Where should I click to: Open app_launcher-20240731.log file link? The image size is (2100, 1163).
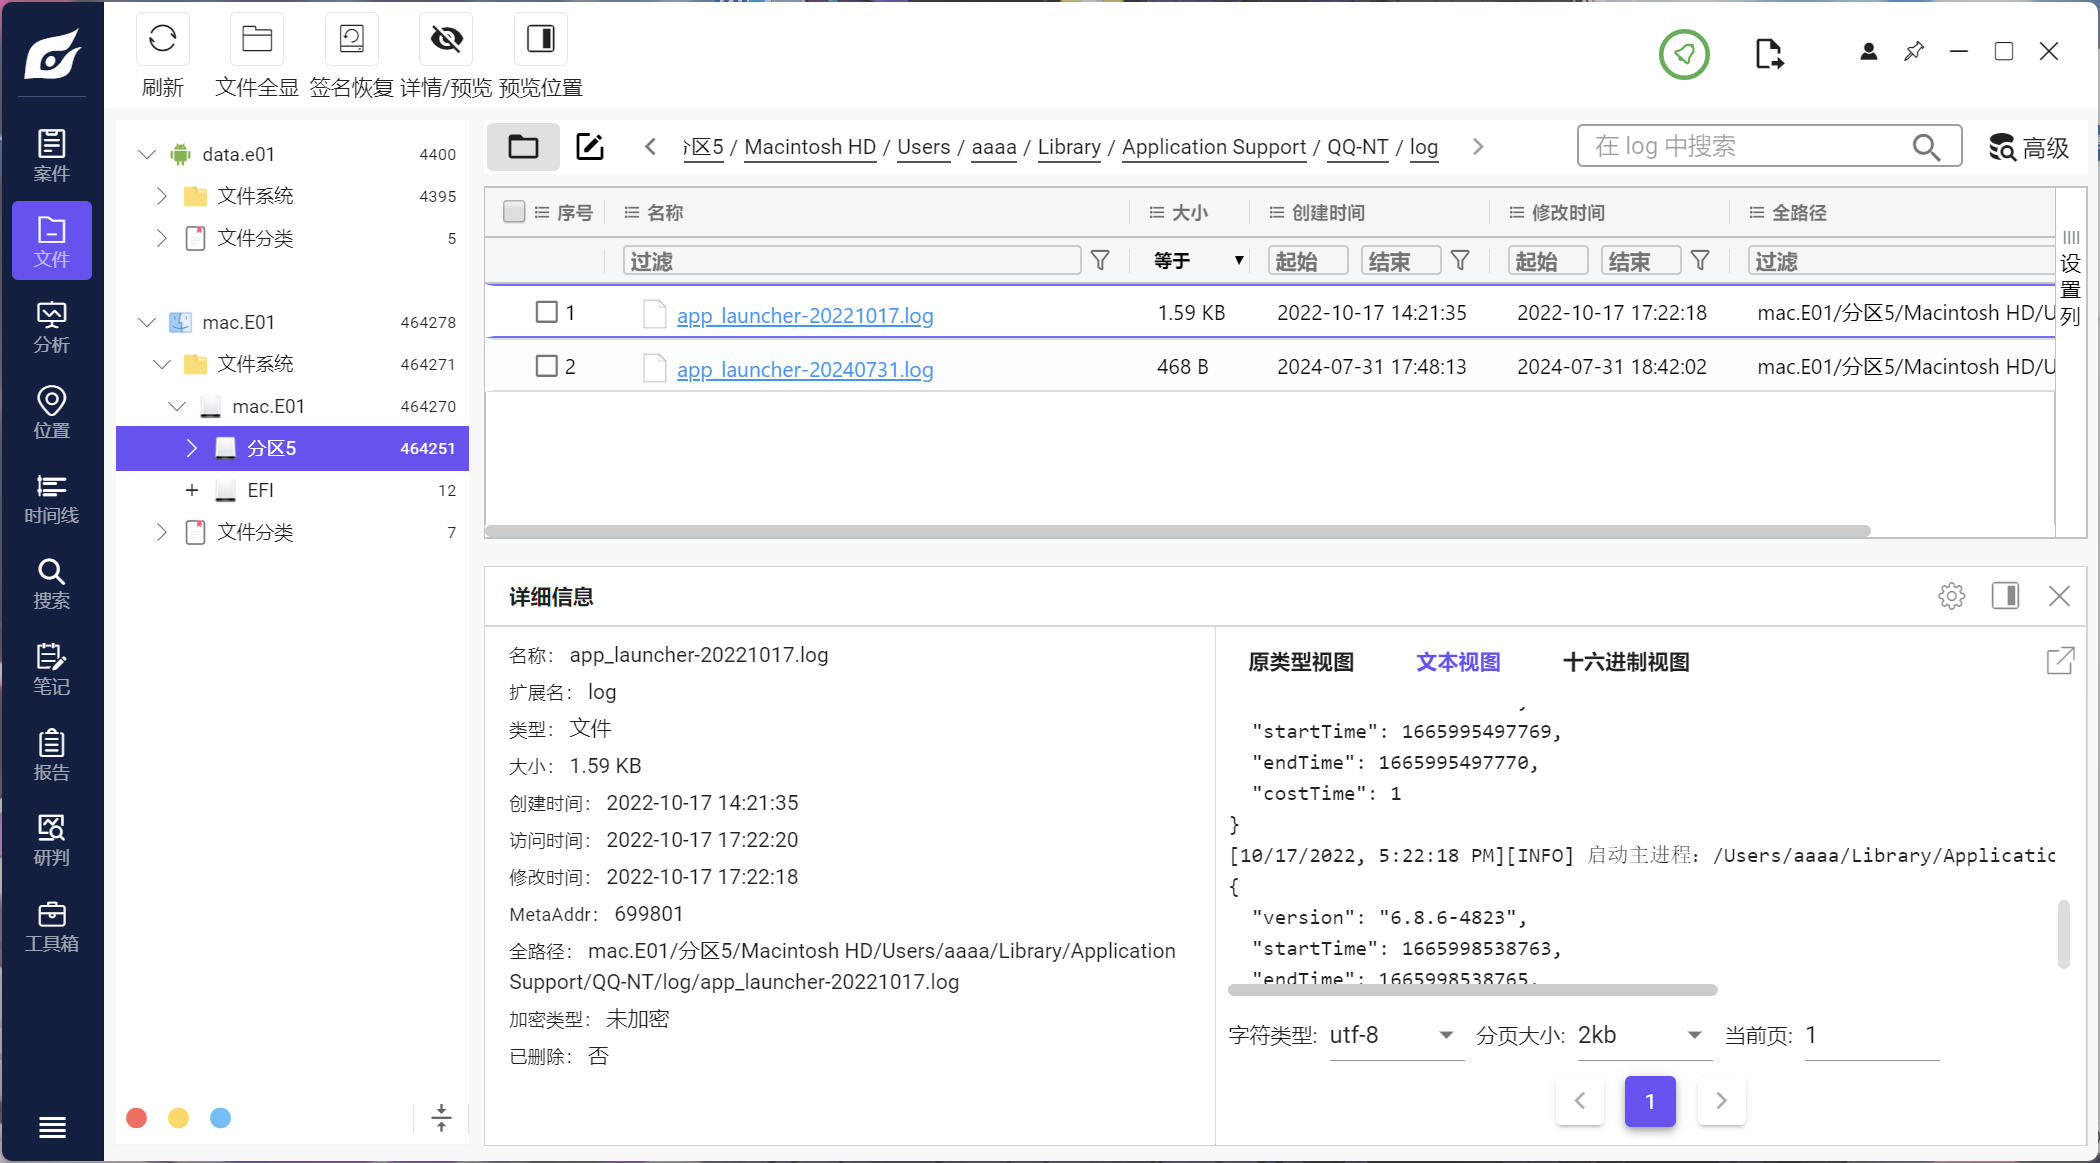click(x=805, y=369)
